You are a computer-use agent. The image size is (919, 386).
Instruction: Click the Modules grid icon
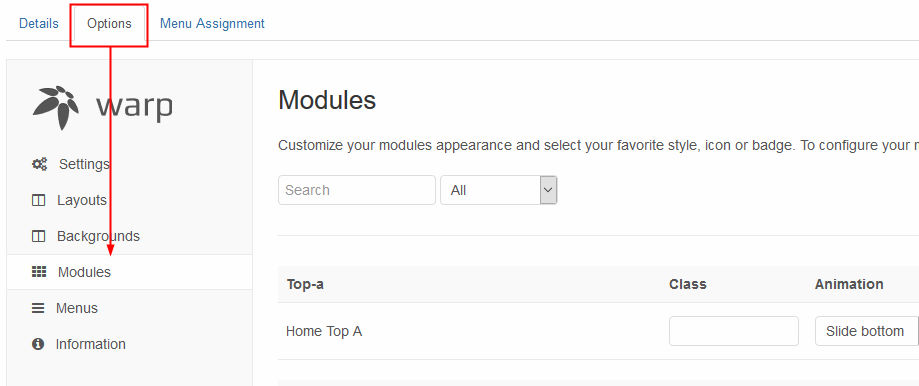point(39,272)
